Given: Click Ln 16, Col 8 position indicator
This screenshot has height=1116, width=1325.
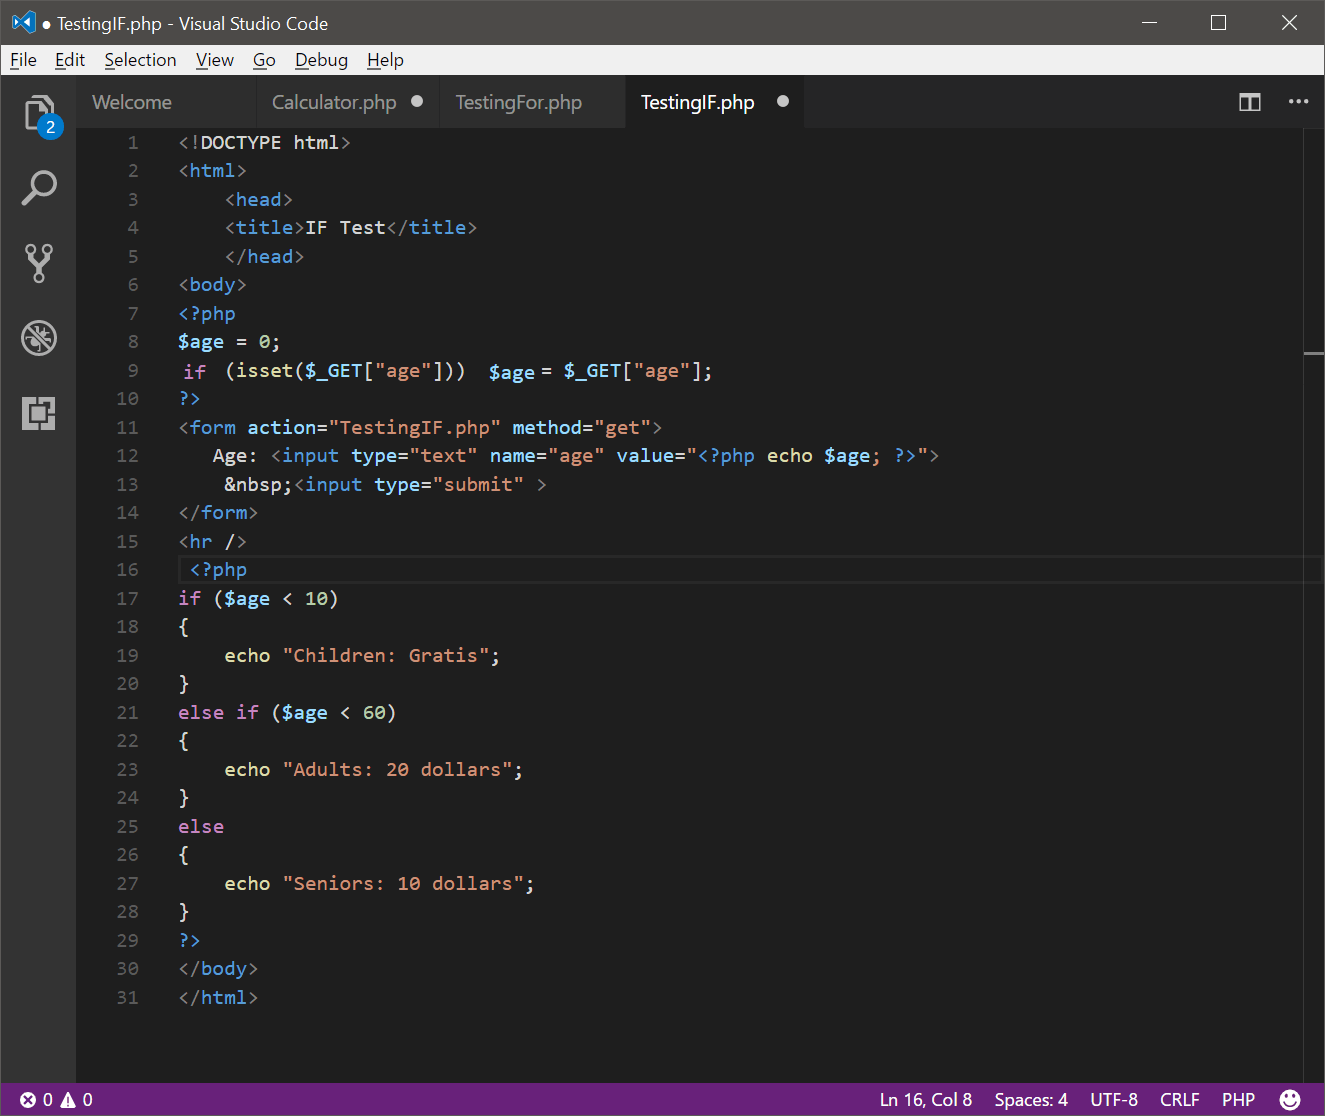Looking at the screenshot, I should 926,1099.
